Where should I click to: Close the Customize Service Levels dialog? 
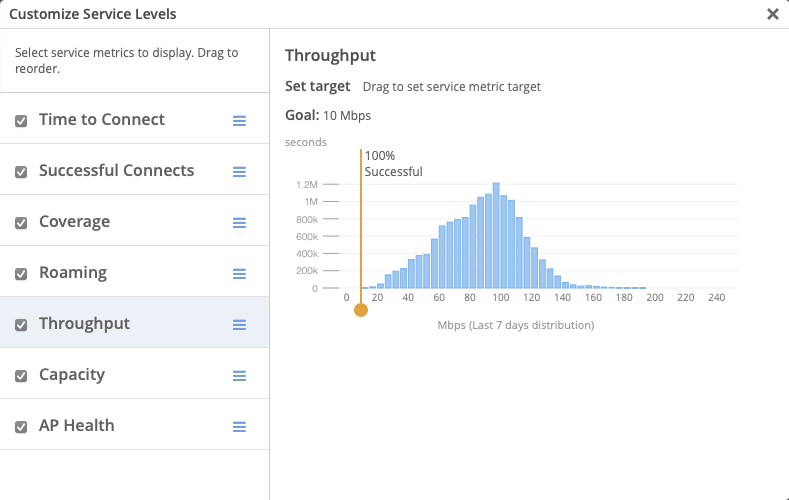point(772,14)
